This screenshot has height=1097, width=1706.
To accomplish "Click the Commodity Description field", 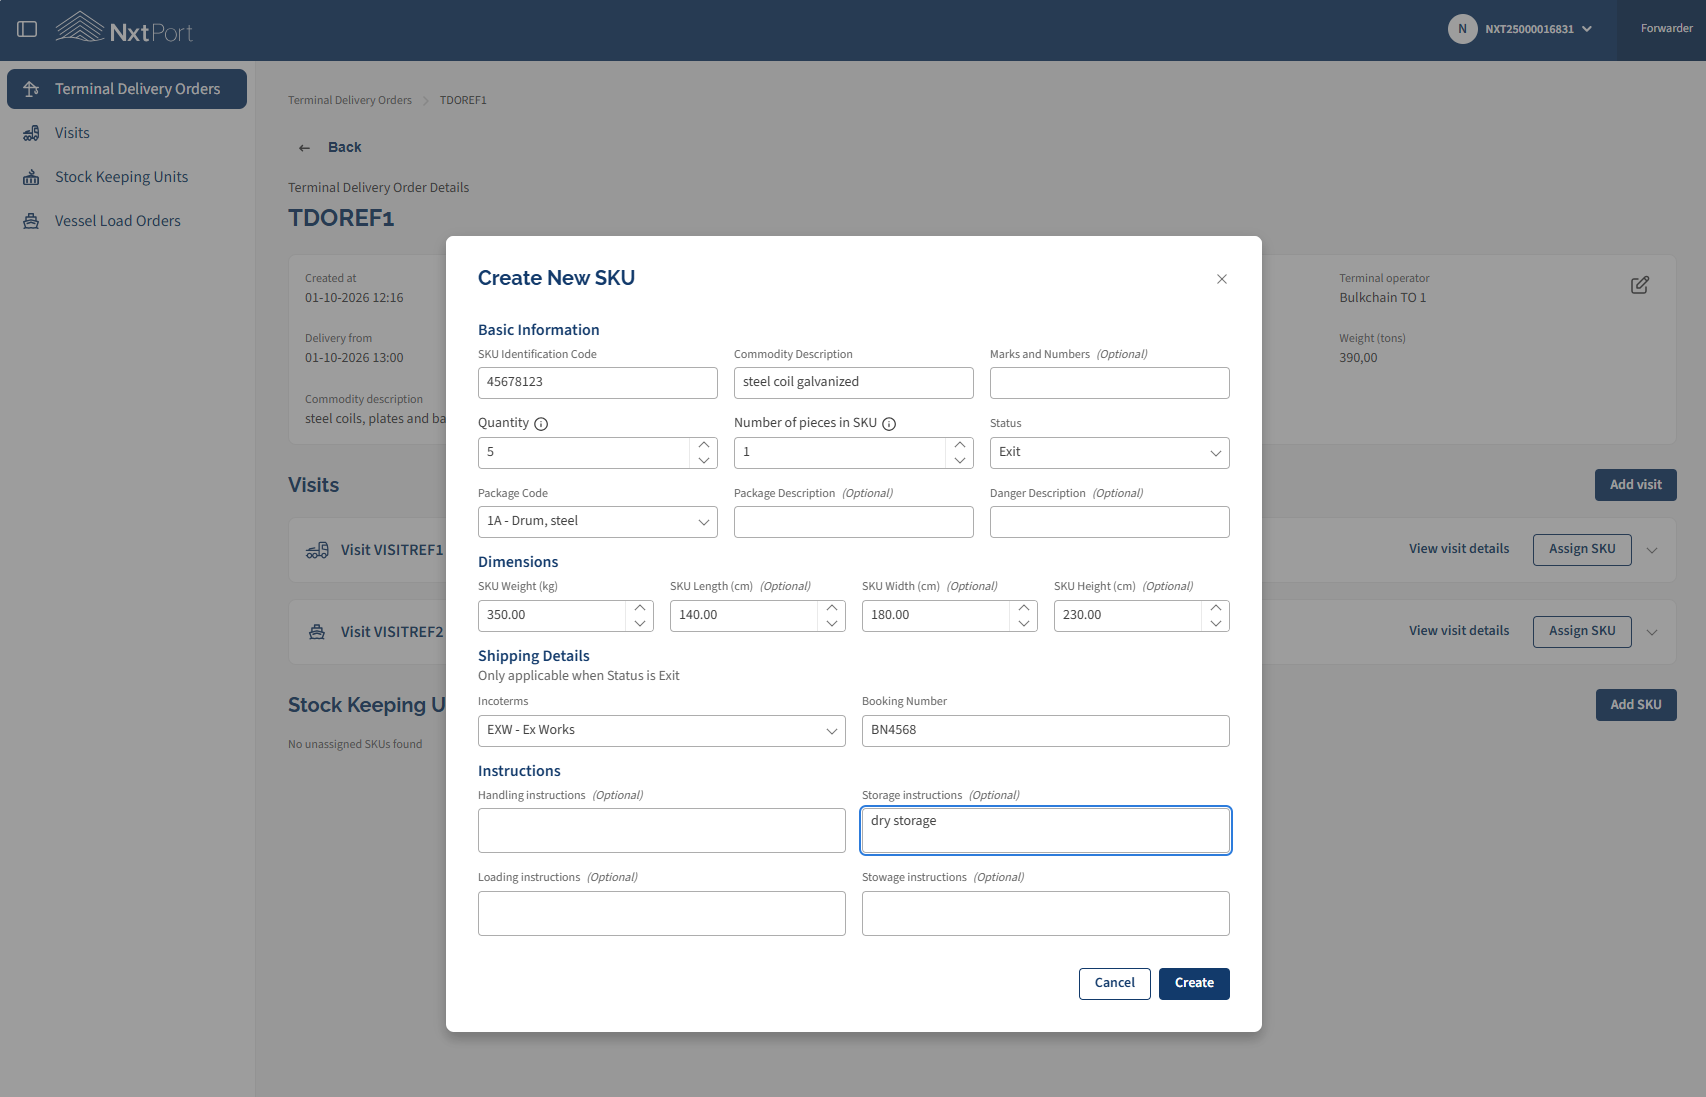I will pyautogui.click(x=854, y=383).
